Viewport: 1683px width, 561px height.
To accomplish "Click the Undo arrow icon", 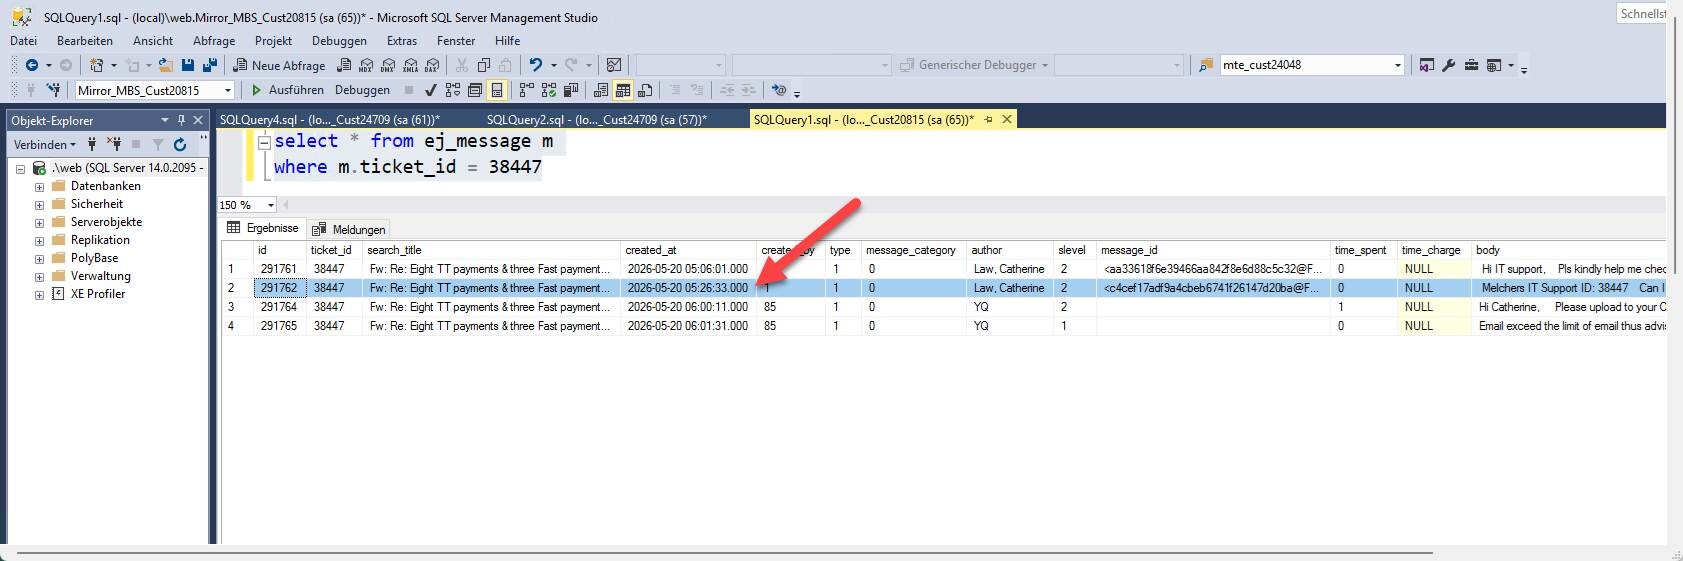I will click(x=536, y=65).
